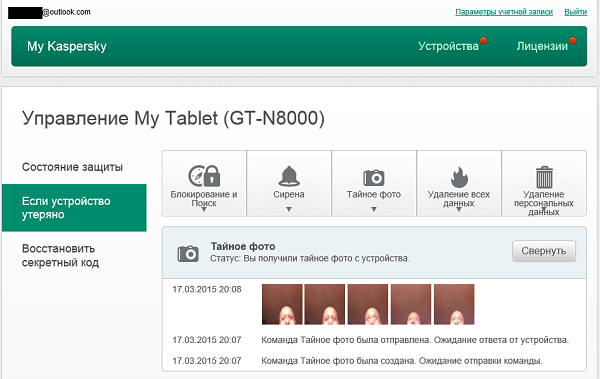Expand the Блокирование и Поиск dropdown arrow
This screenshot has height=379, width=600.
click(204, 209)
